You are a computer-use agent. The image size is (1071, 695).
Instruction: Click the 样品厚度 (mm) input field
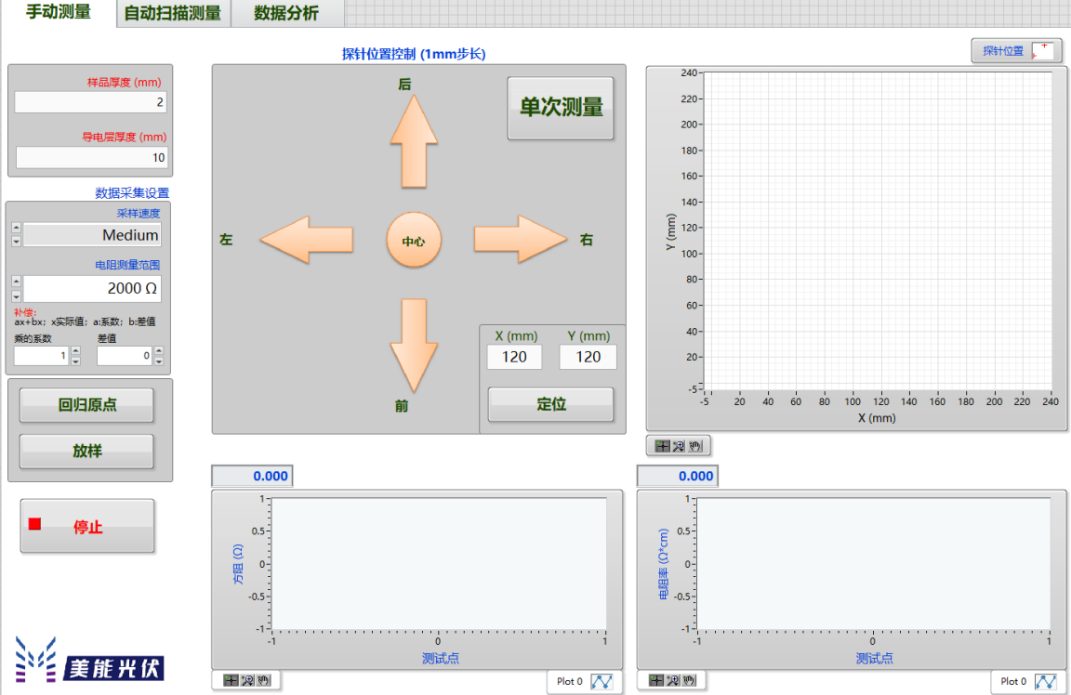tap(91, 102)
